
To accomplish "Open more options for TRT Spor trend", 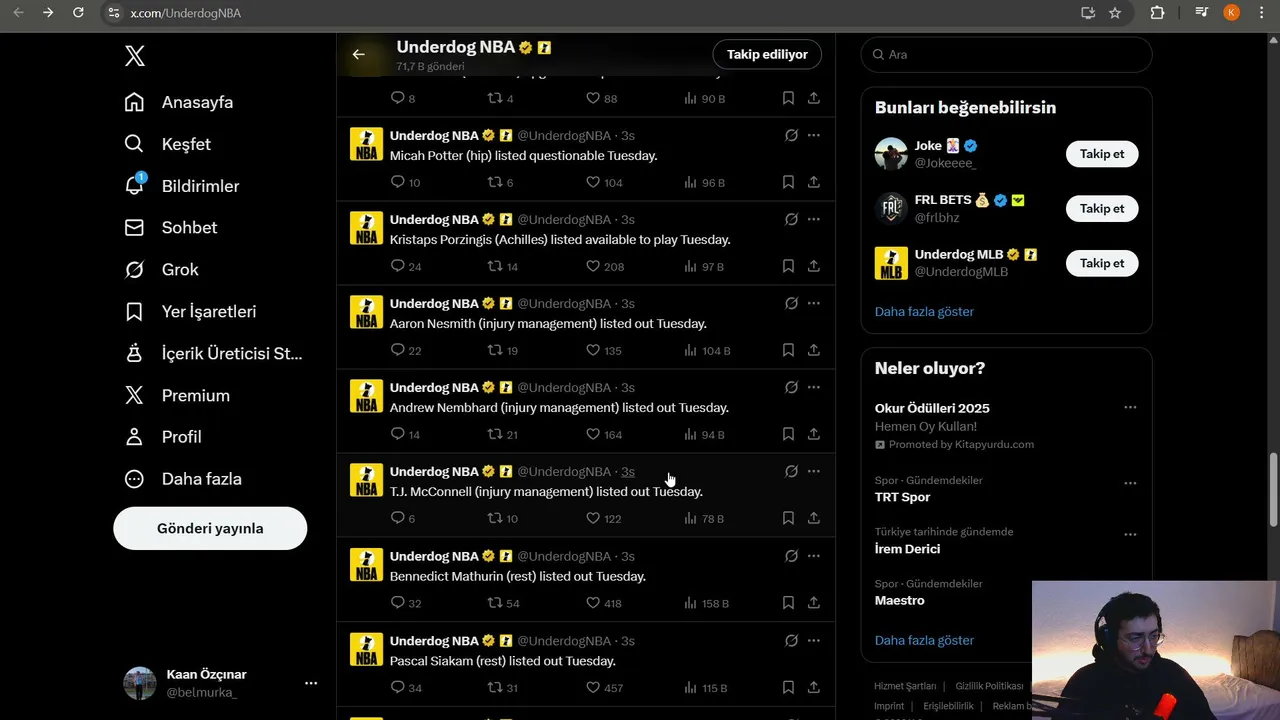I will 1130,483.
